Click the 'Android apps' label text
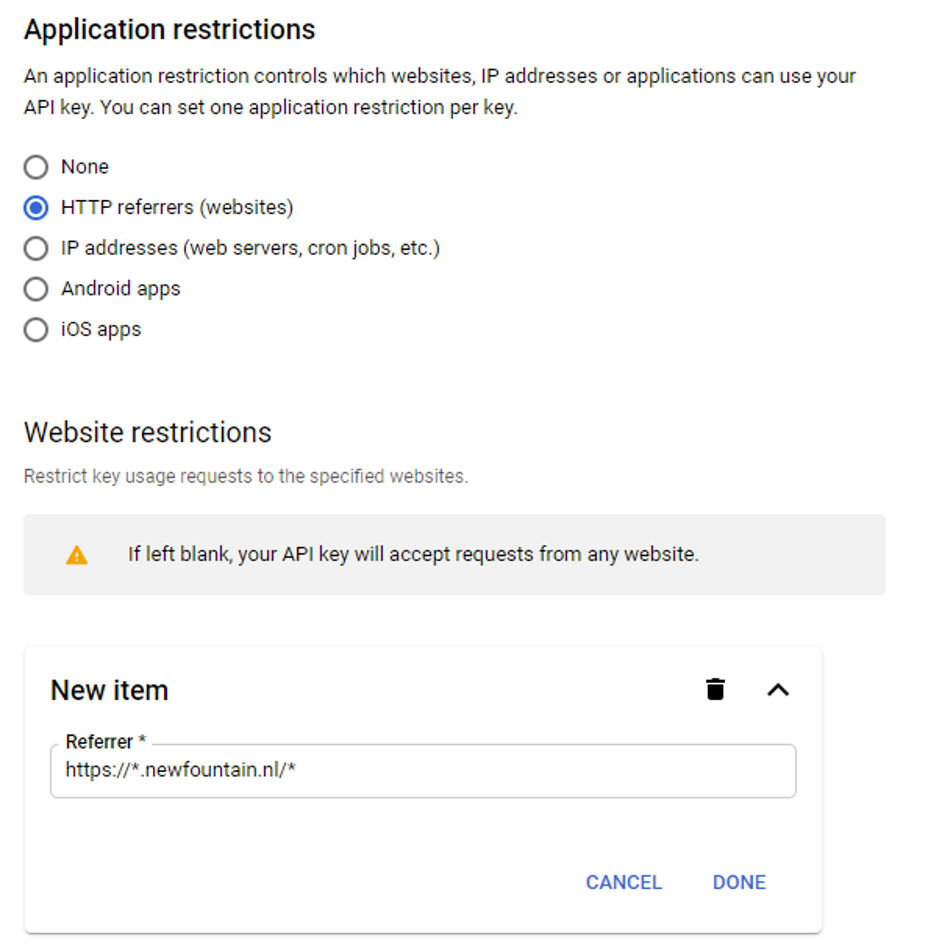 (121, 289)
